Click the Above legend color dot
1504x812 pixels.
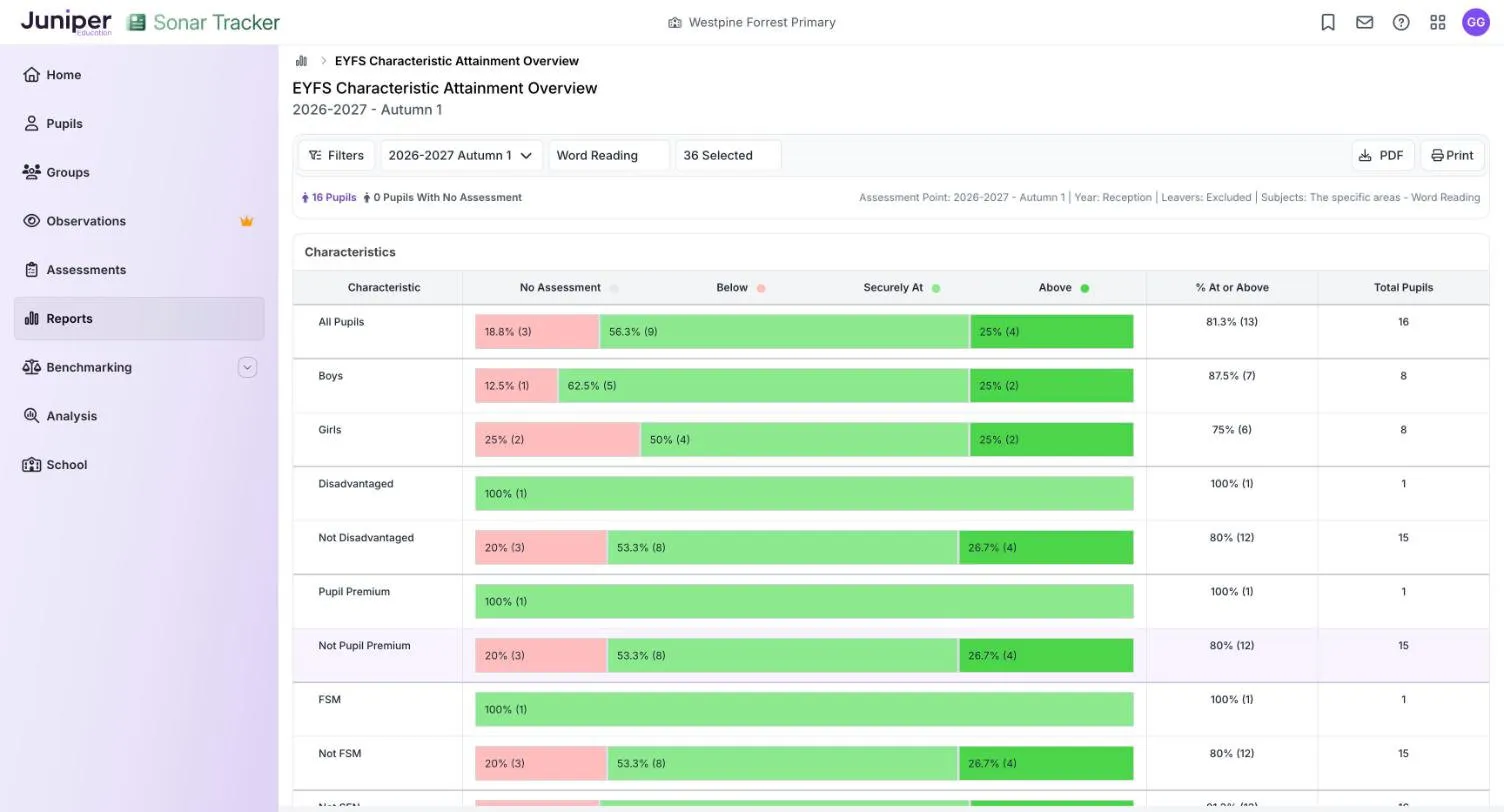pos(1085,288)
